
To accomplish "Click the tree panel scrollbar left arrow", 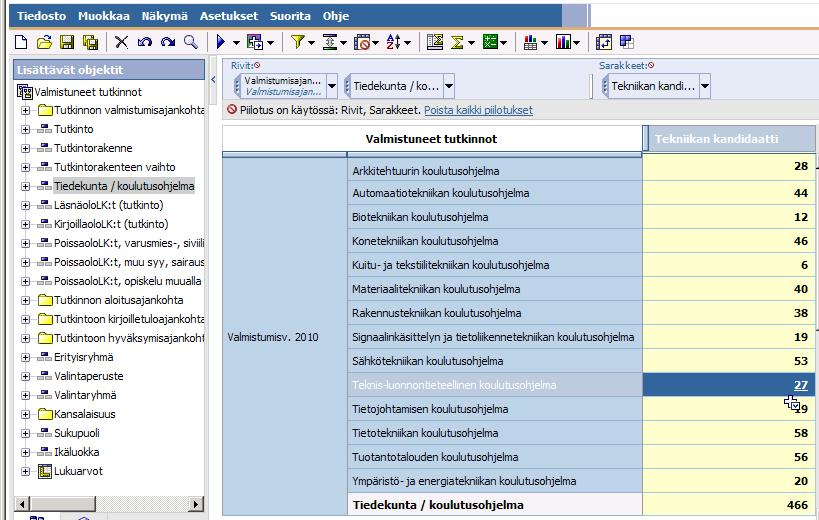I will [x=21, y=504].
